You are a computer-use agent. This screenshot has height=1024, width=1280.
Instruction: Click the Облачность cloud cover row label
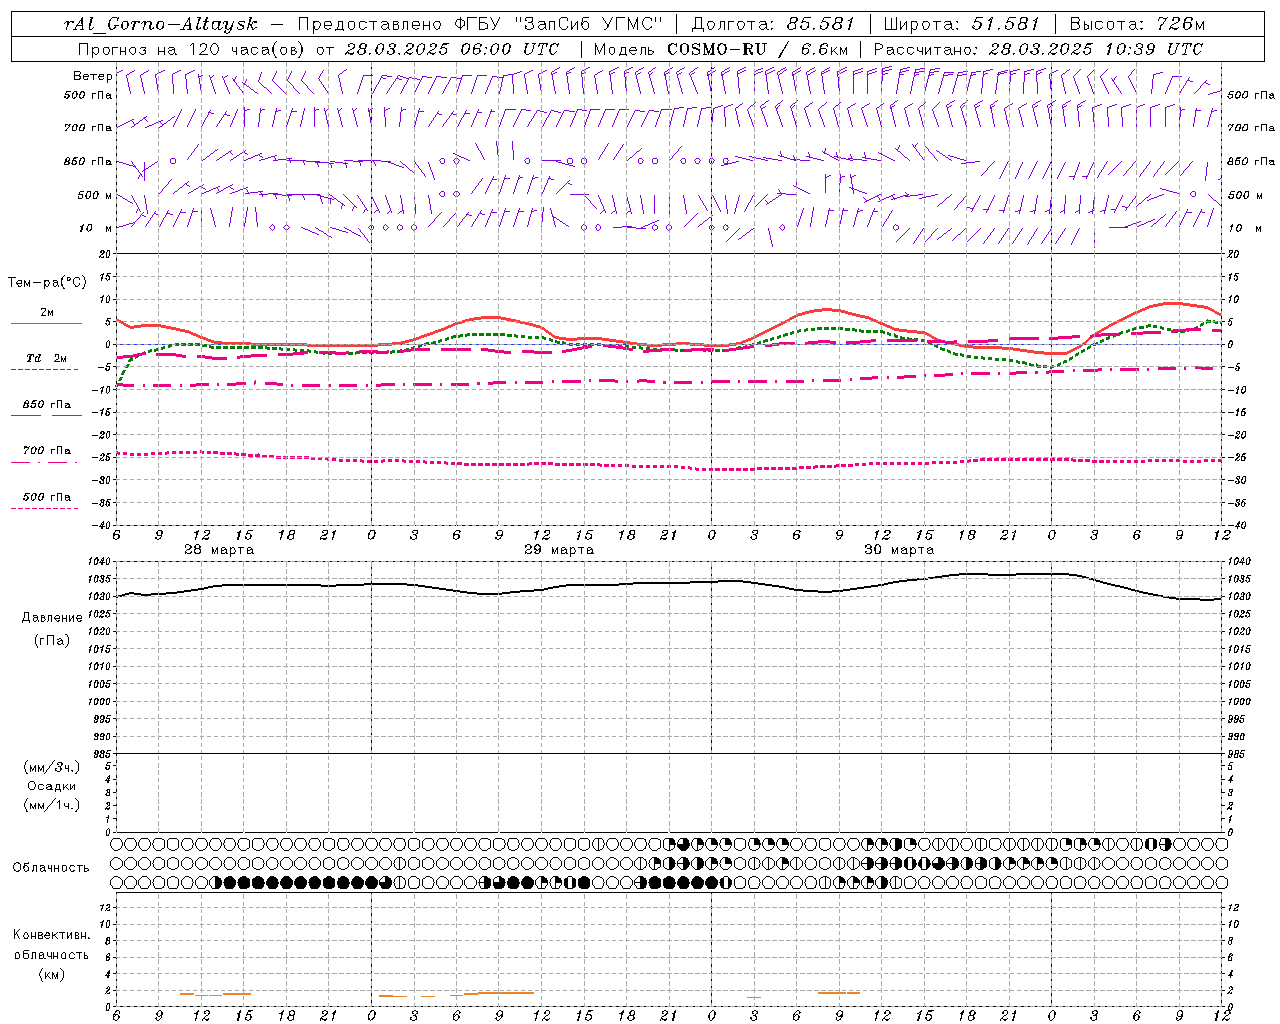coord(51,867)
